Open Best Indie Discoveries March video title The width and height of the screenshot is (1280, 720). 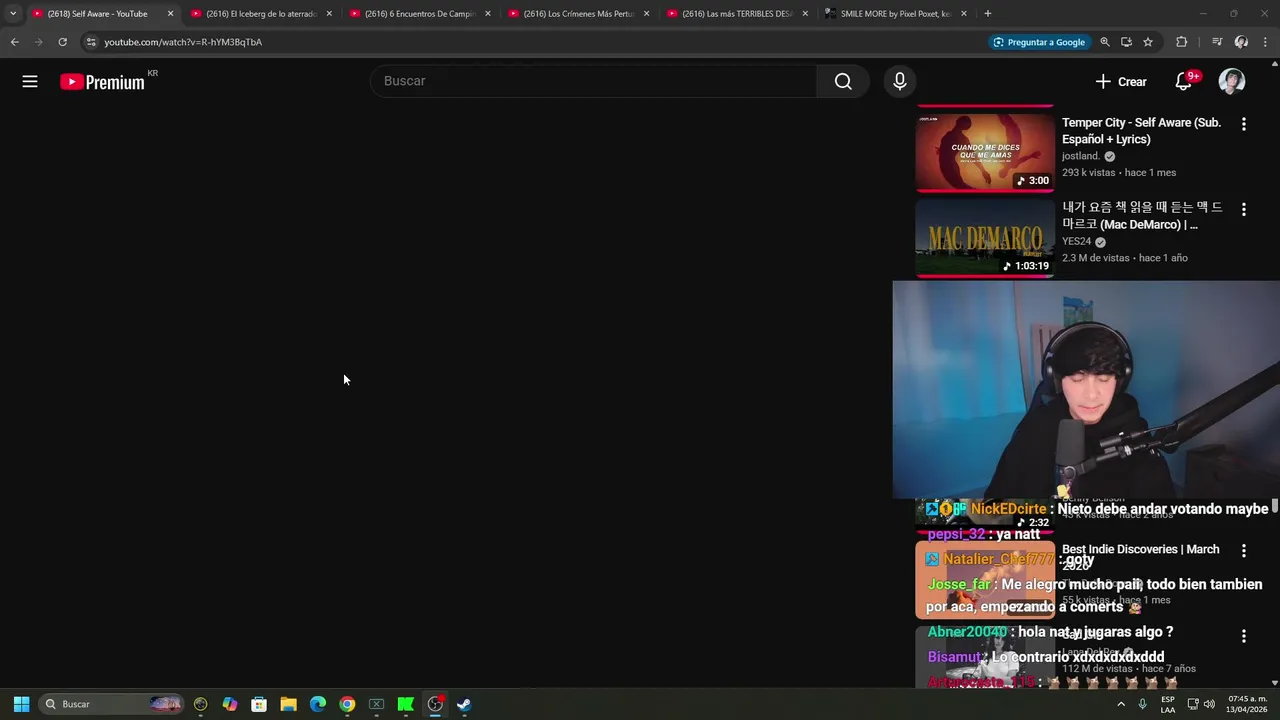[1140, 556]
